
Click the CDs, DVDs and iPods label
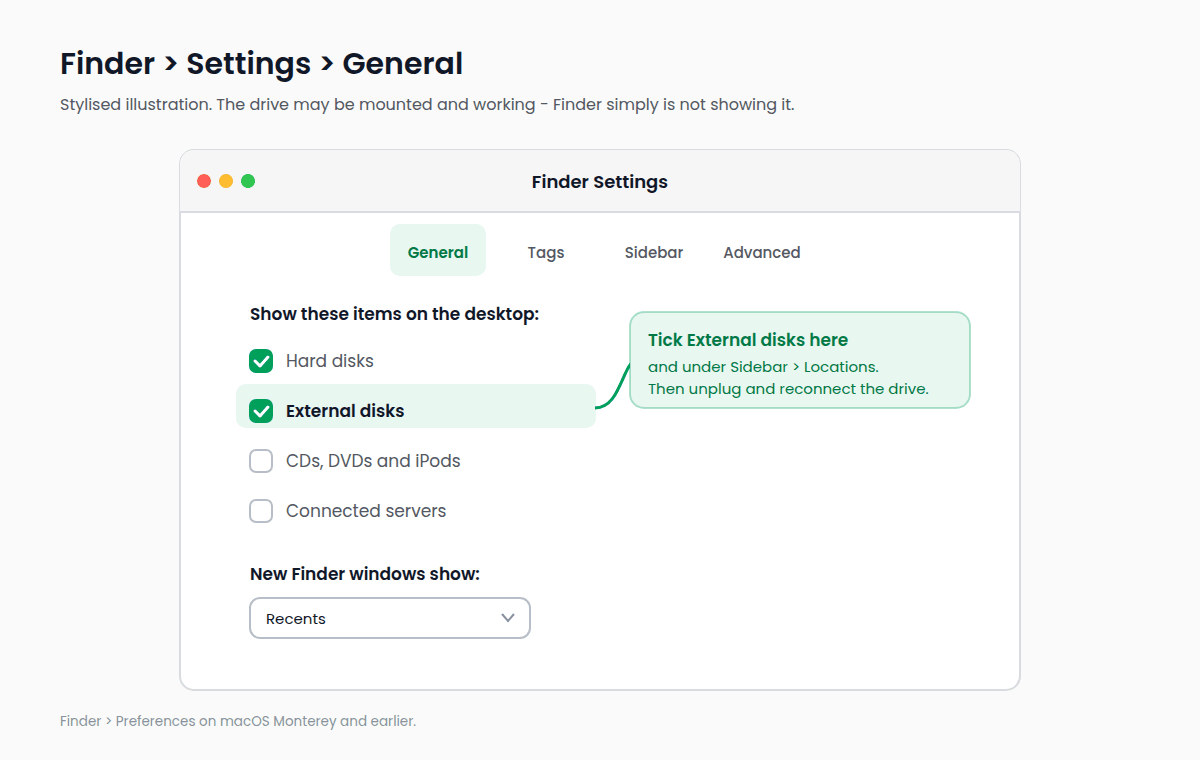click(373, 461)
